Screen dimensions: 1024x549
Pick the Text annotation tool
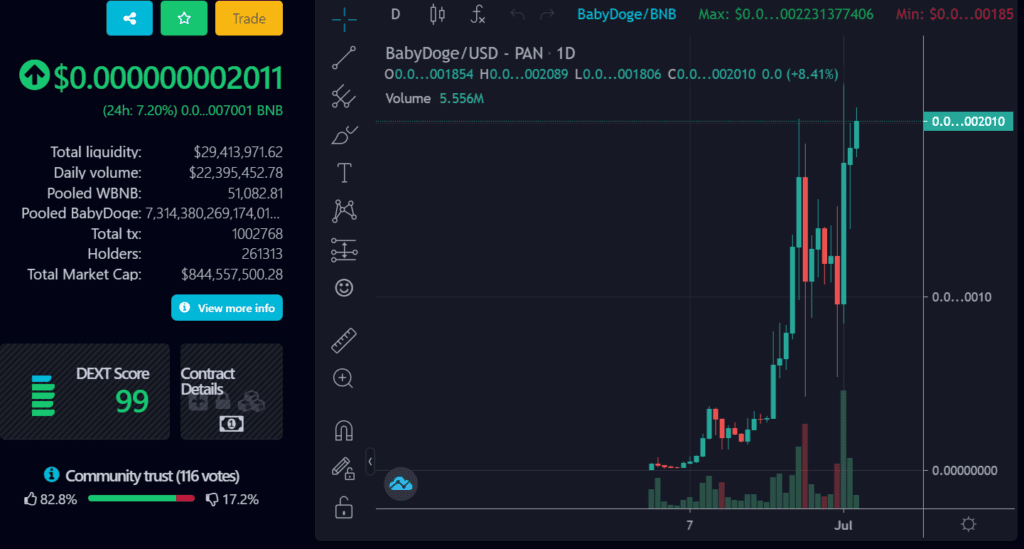coord(344,173)
